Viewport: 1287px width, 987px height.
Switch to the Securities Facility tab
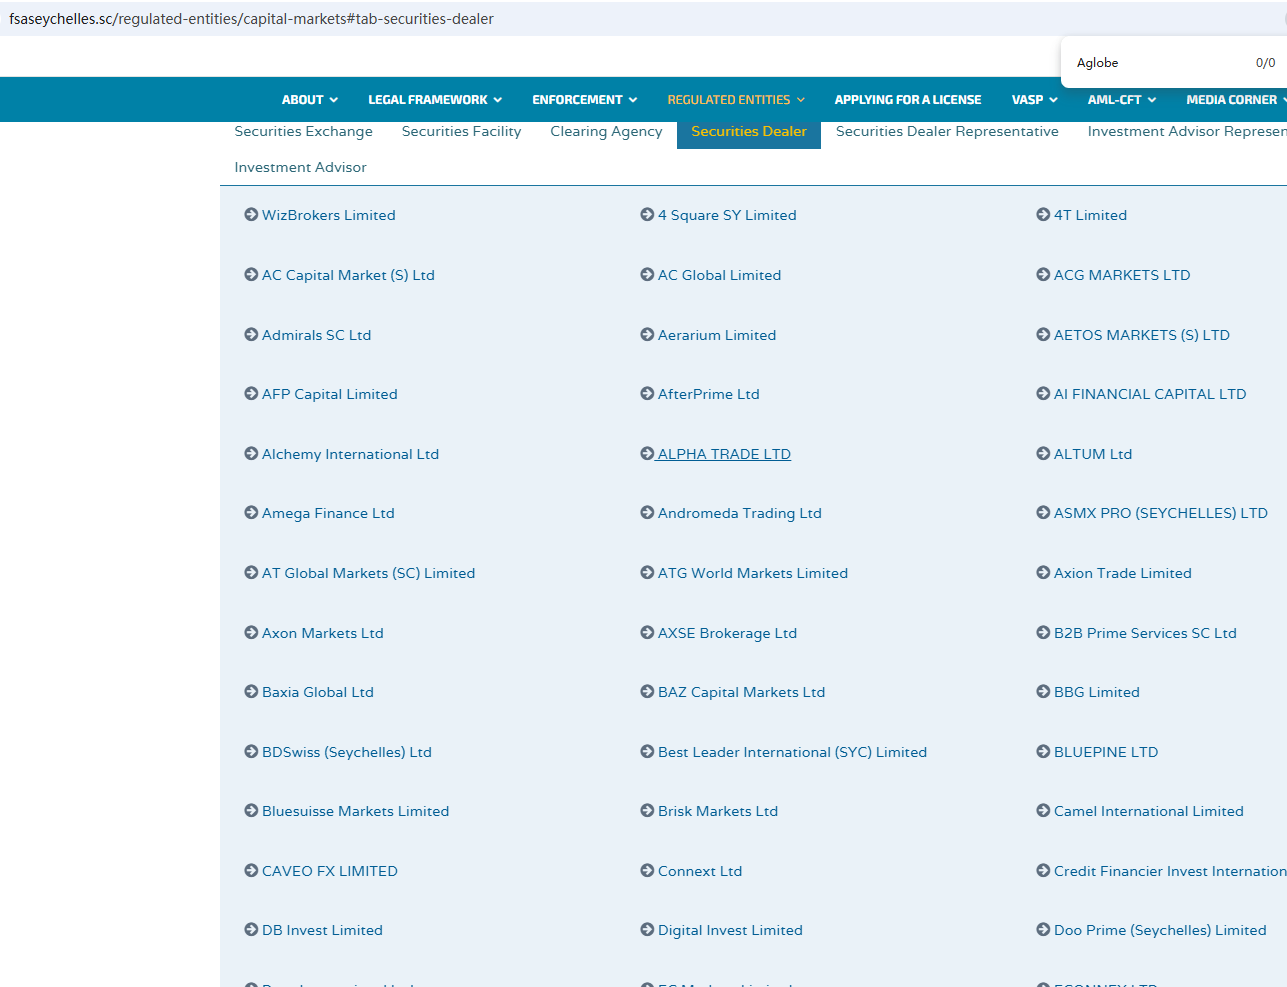(462, 131)
